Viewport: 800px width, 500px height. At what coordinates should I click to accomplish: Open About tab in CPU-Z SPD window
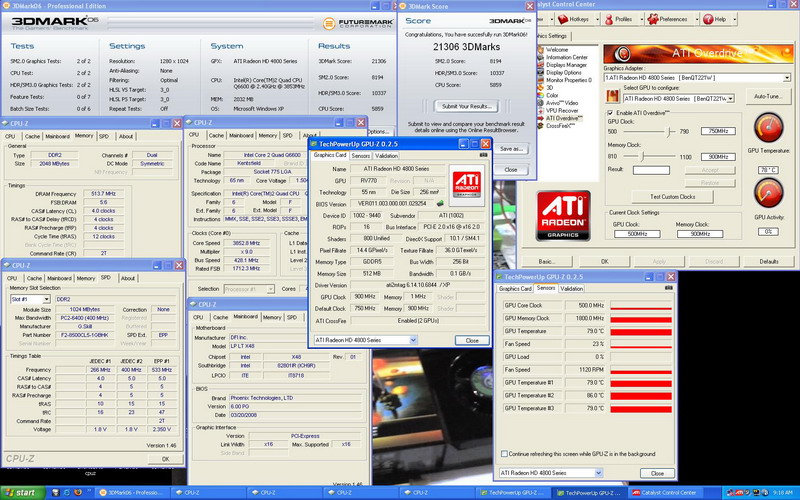[128, 279]
